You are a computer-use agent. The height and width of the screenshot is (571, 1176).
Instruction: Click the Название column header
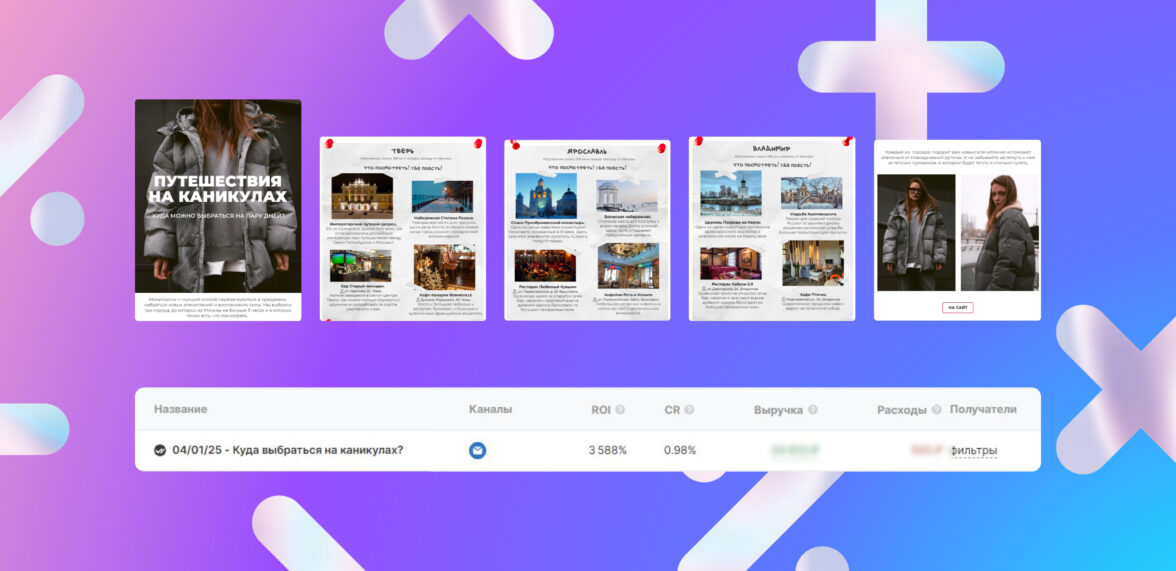181,410
